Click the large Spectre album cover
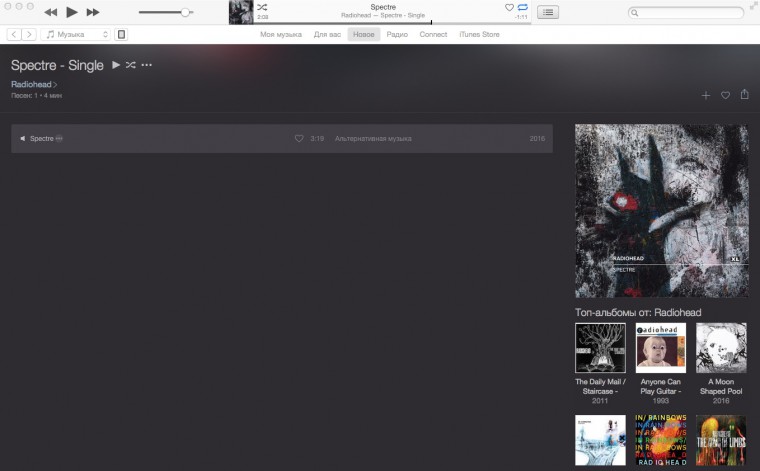This screenshot has height=471, width=760. tap(662, 211)
